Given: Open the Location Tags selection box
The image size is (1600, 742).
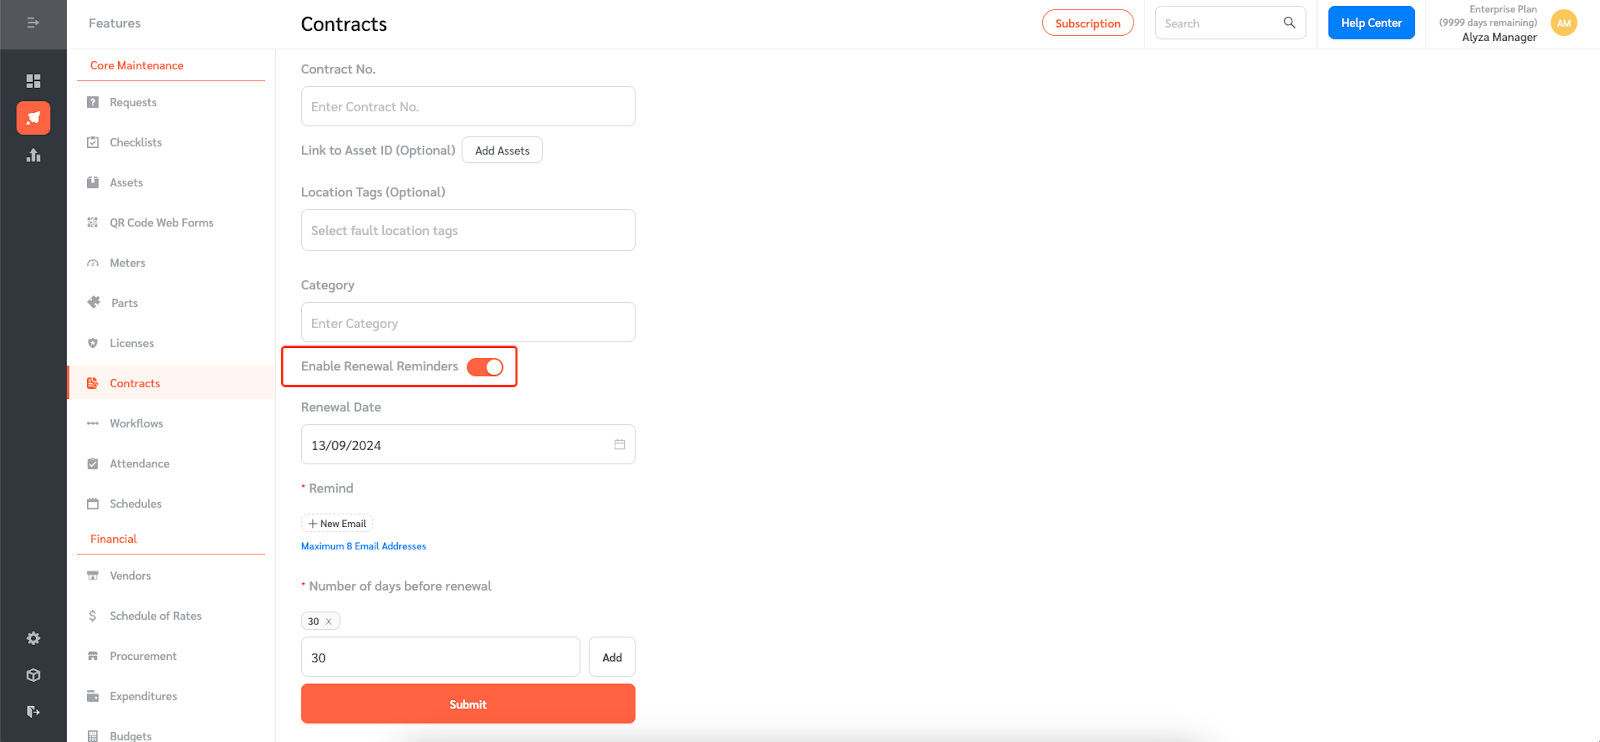Looking at the screenshot, I should coord(468,230).
